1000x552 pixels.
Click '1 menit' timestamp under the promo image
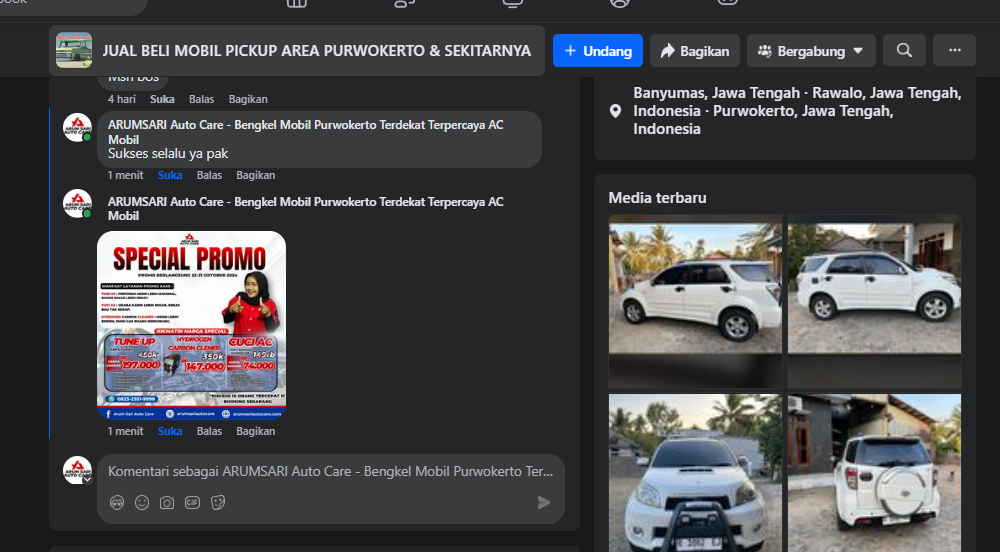click(126, 431)
